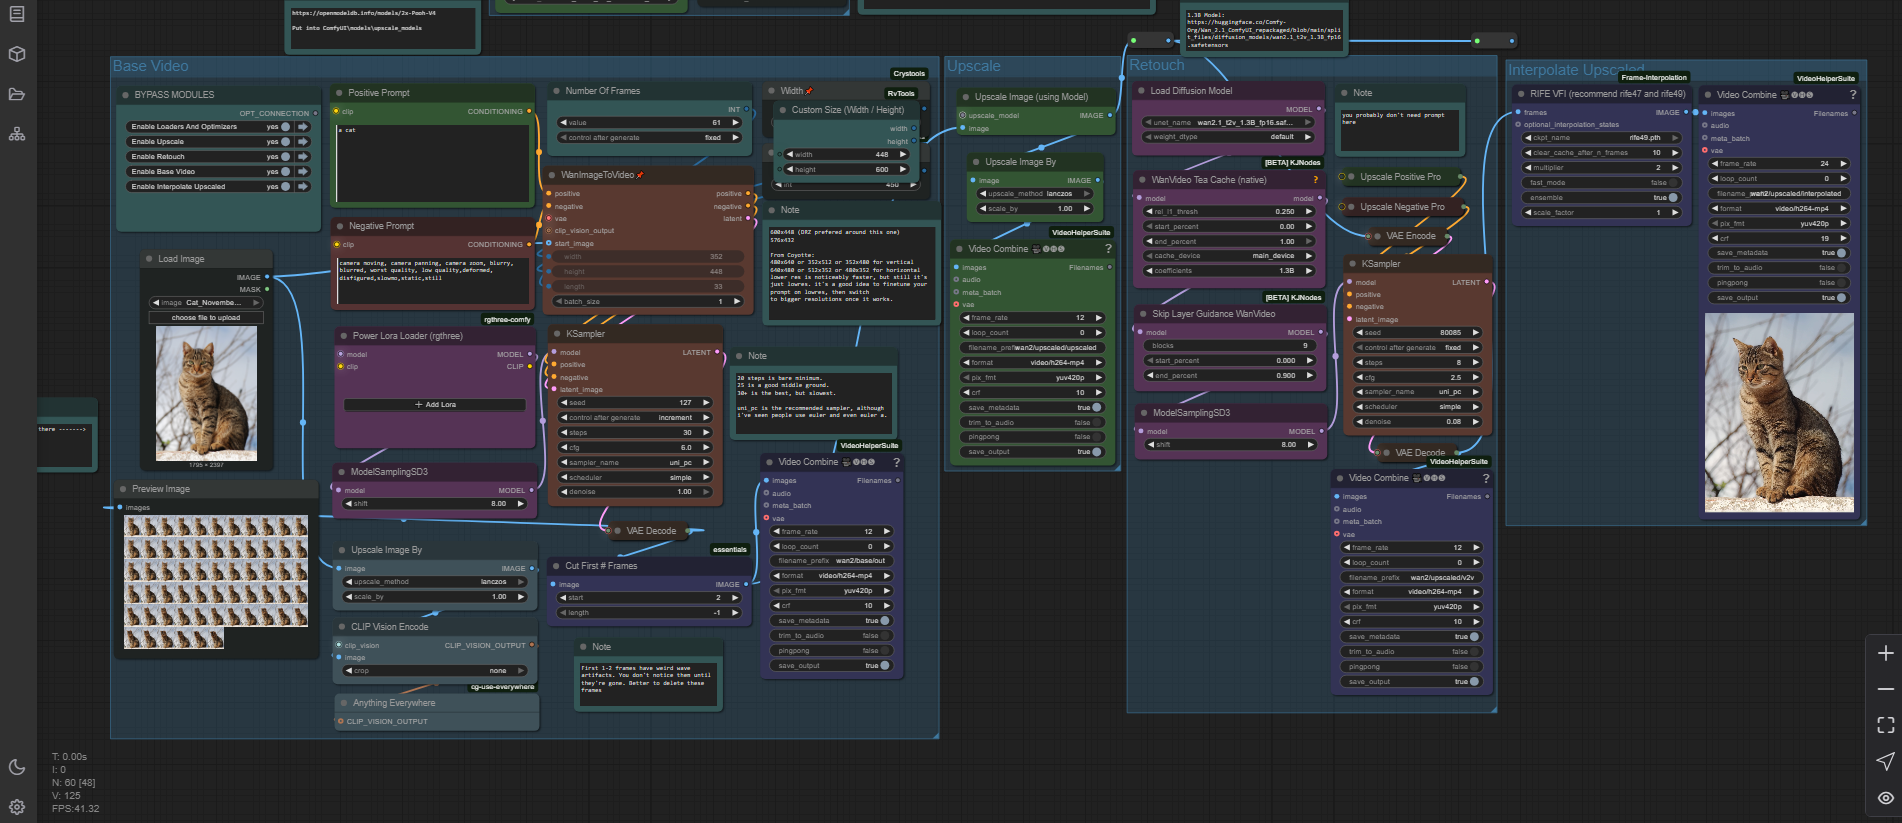Toggle fast_mode in the RIFE VFI node
This screenshot has height=823, width=1902.
1673,183
